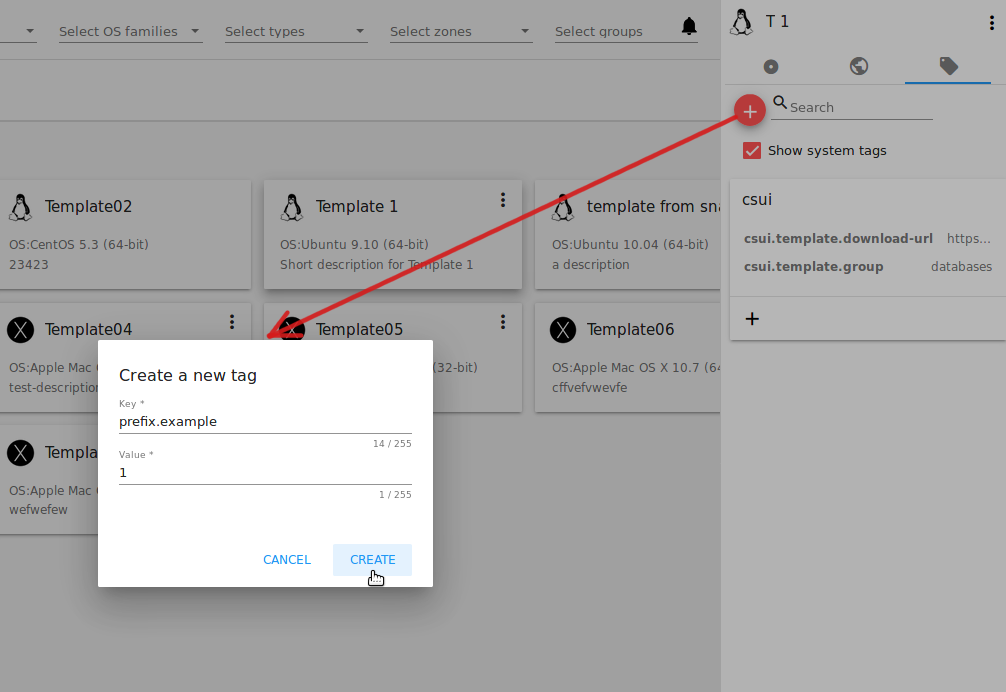Image resolution: width=1006 pixels, height=692 pixels.
Task: Confirm with the CREATE button
Action: [372, 560]
